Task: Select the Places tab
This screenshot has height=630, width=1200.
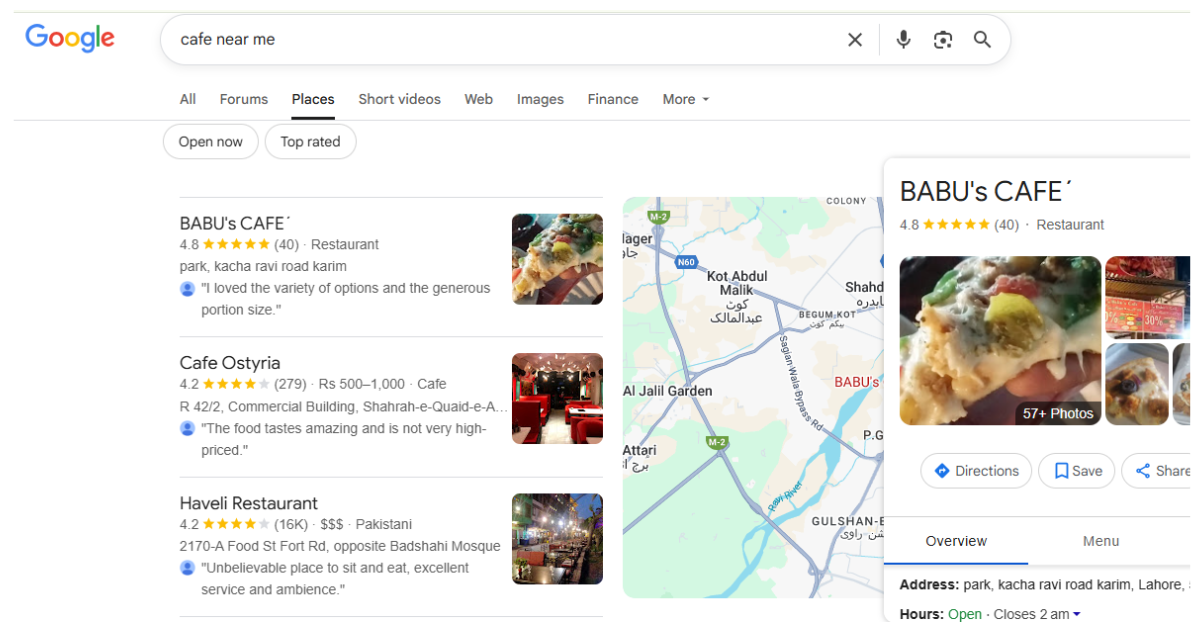Action: (x=313, y=99)
